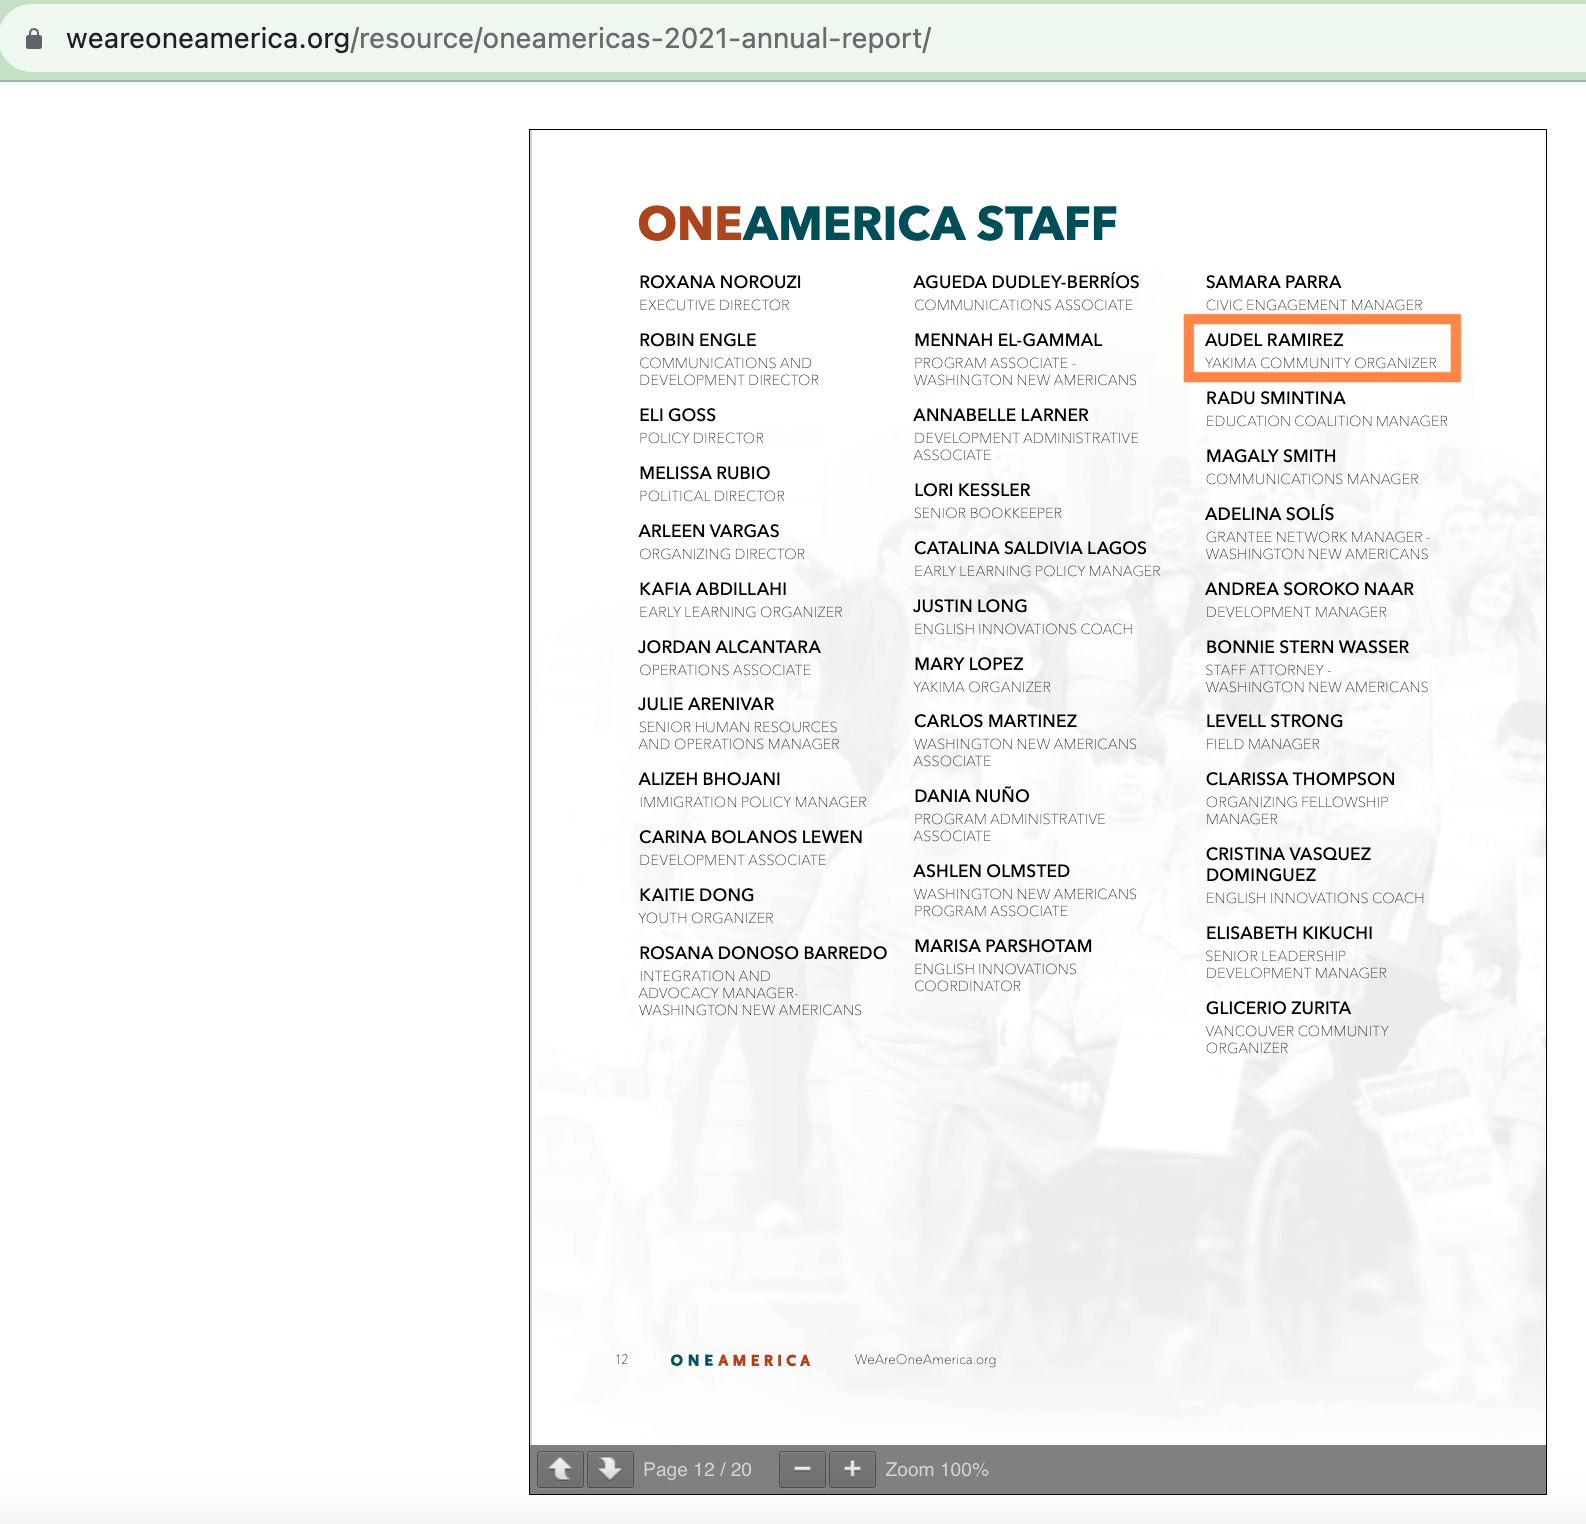
Task: Select the name Glicerio Zurita
Action: click(x=1278, y=1008)
